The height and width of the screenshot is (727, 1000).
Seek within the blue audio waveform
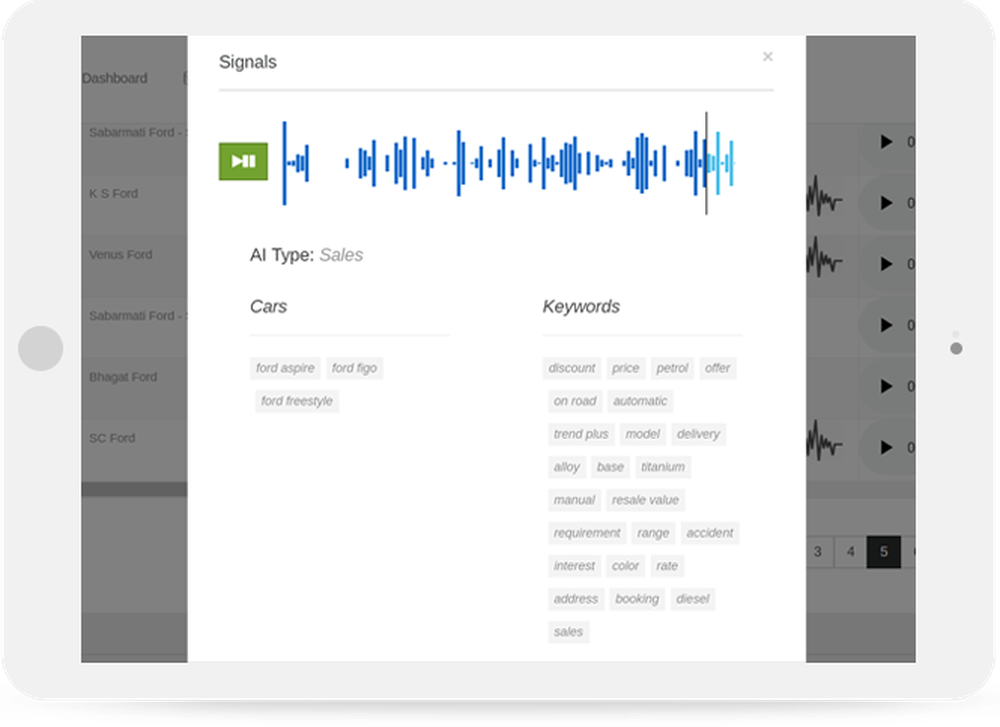[508, 163]
